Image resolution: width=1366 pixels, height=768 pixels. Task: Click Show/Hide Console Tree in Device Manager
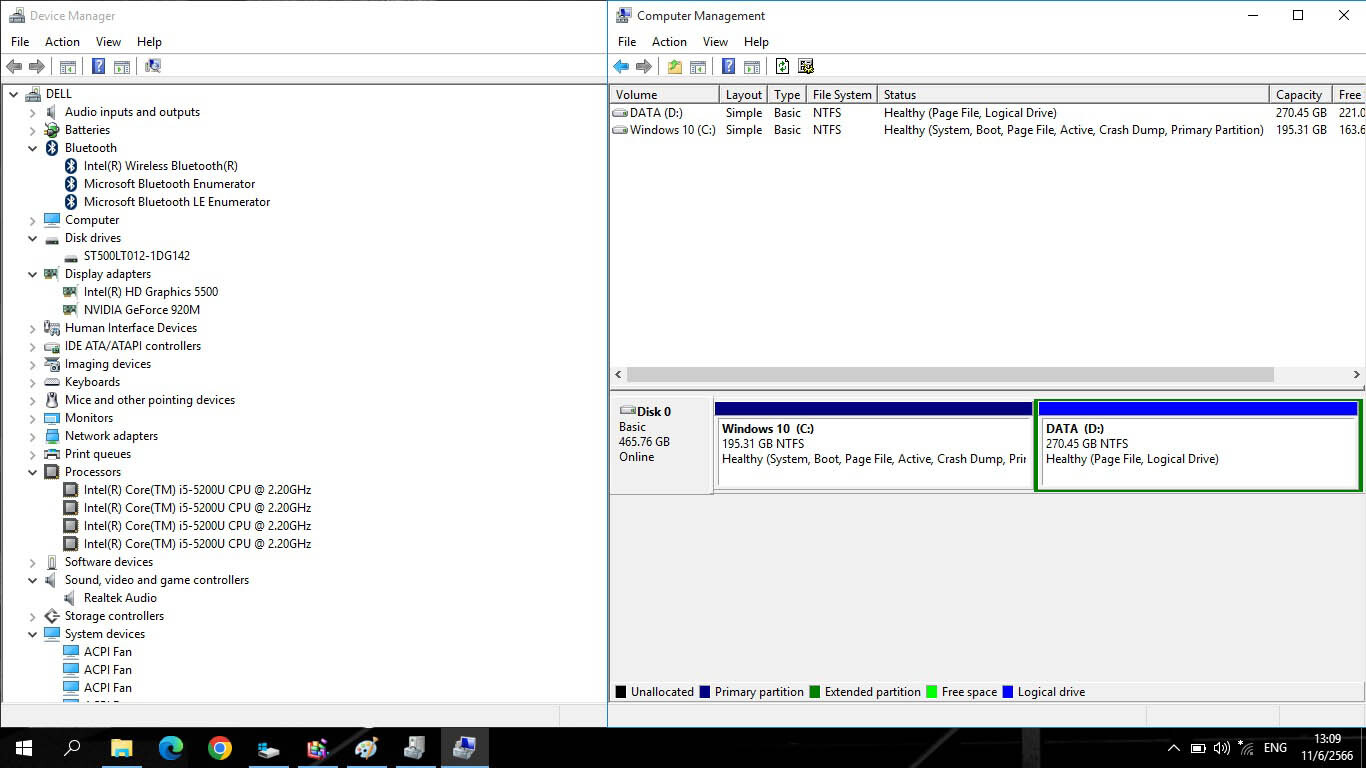[68, 67]
